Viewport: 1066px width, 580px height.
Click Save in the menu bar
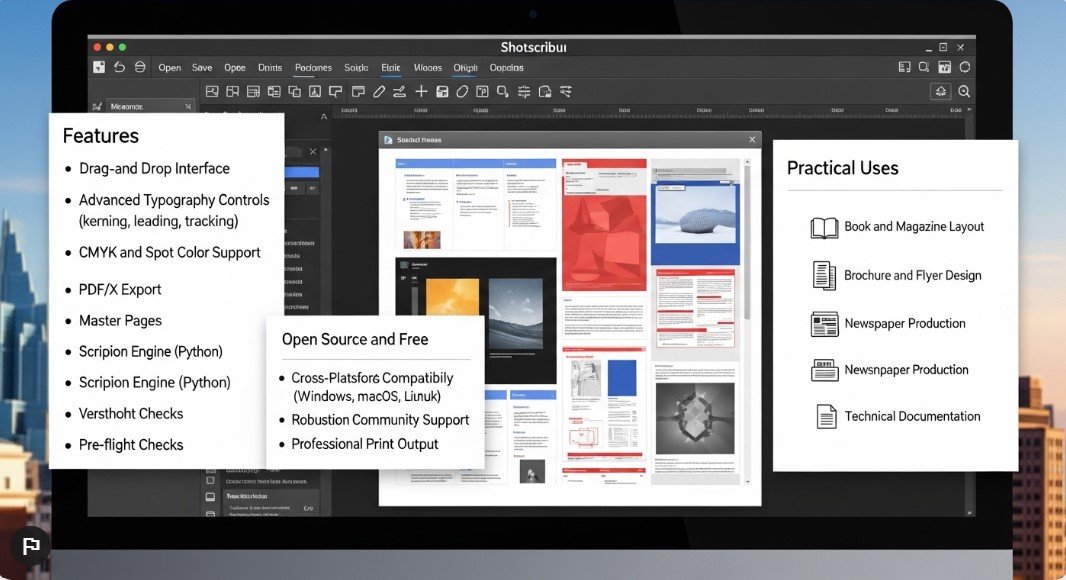click(202, 67)
